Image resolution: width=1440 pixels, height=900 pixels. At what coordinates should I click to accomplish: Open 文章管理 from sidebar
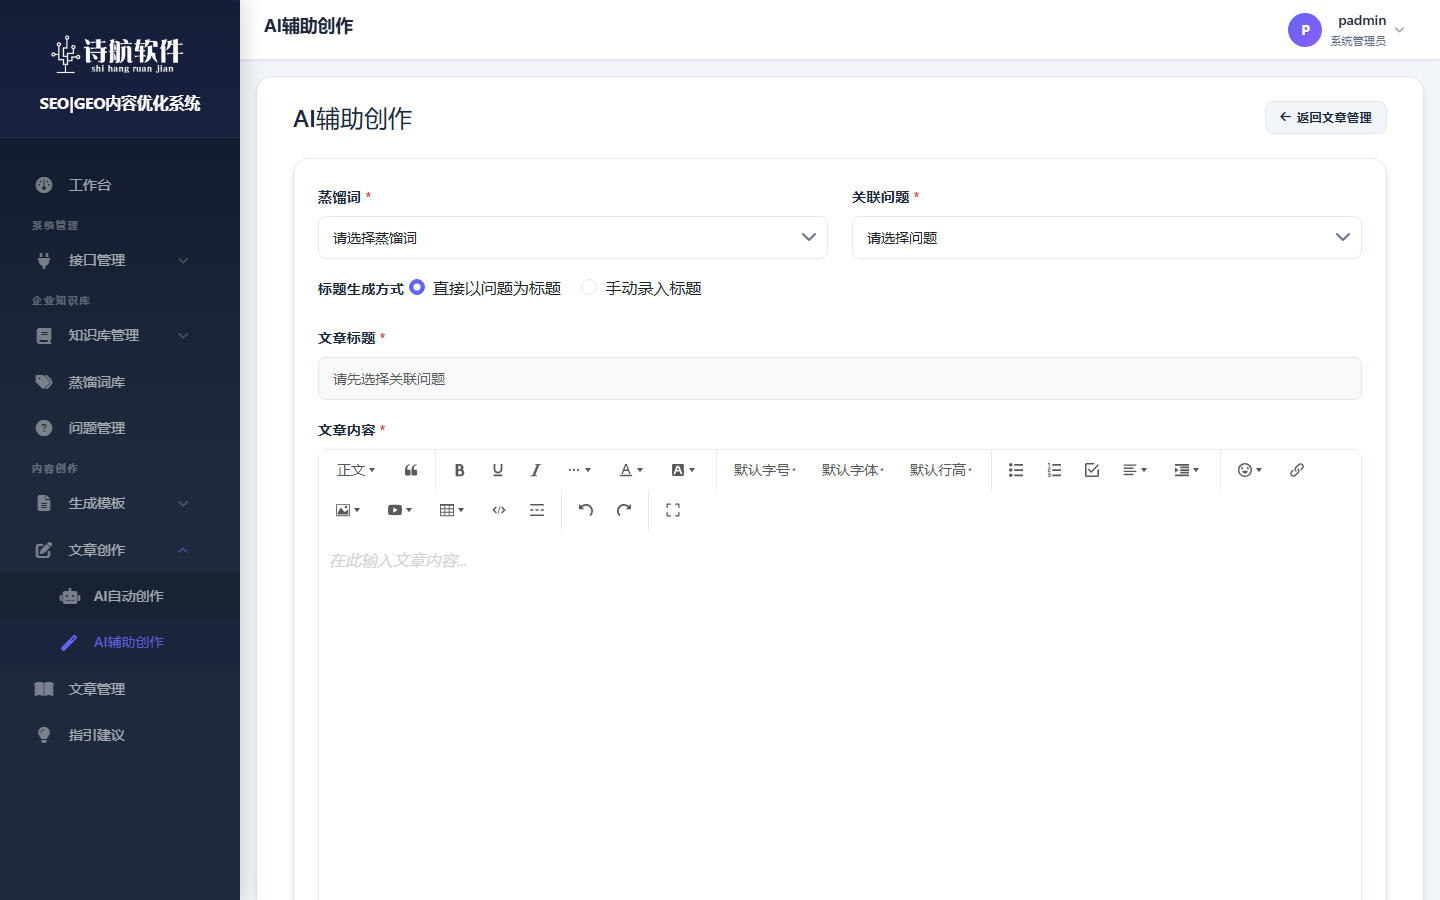tap(120, 689)
